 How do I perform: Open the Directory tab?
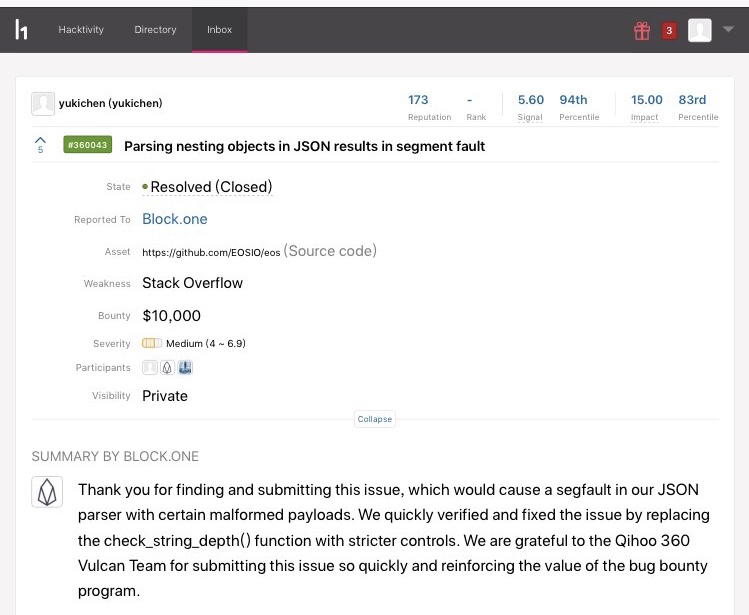click(x=155, y=30)
